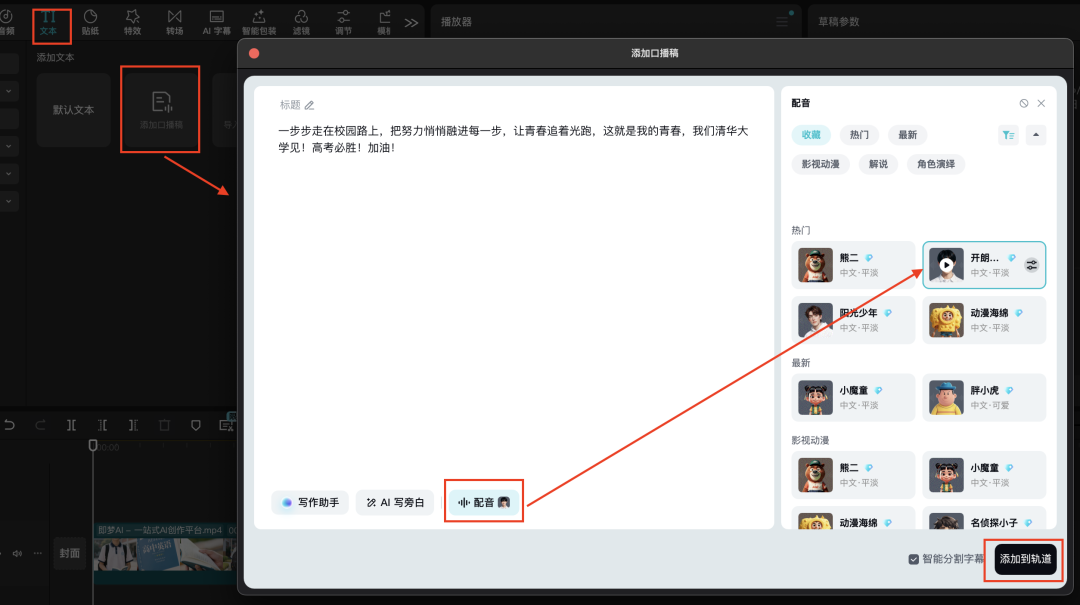Click the undo icon above the timeline
The height and width of the screenshot is (605, 1080).
pyautogui.click(x=10, y=425)
